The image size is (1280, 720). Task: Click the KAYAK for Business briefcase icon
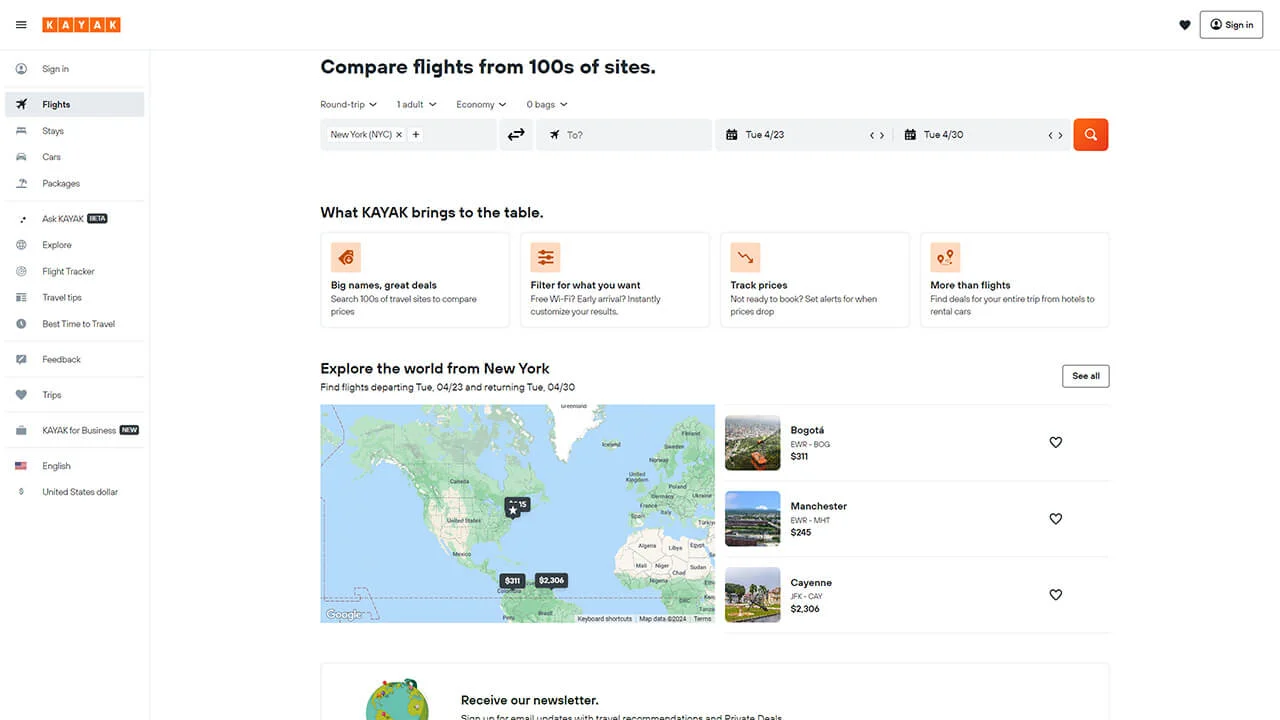point(21,430)
